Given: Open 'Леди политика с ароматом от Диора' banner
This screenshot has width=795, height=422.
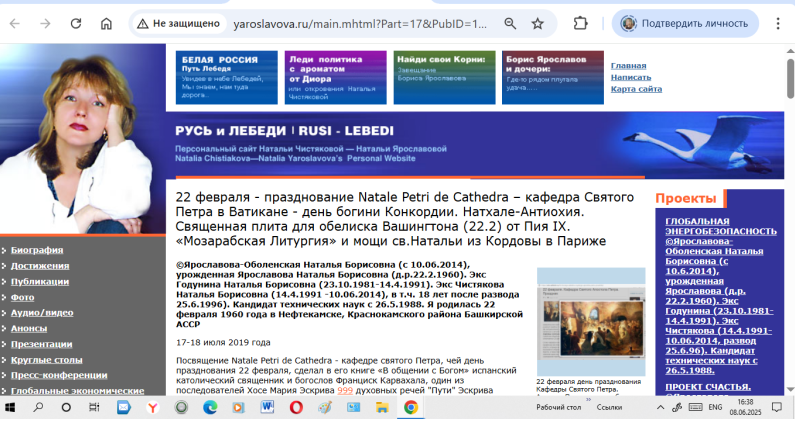Looking at the screenshot, I should click(x=336, y=78).
